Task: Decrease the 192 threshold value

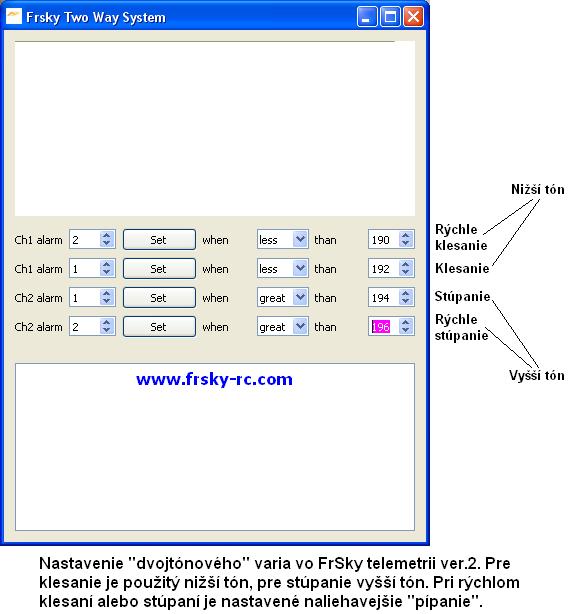Action: (x=405, y=273)
